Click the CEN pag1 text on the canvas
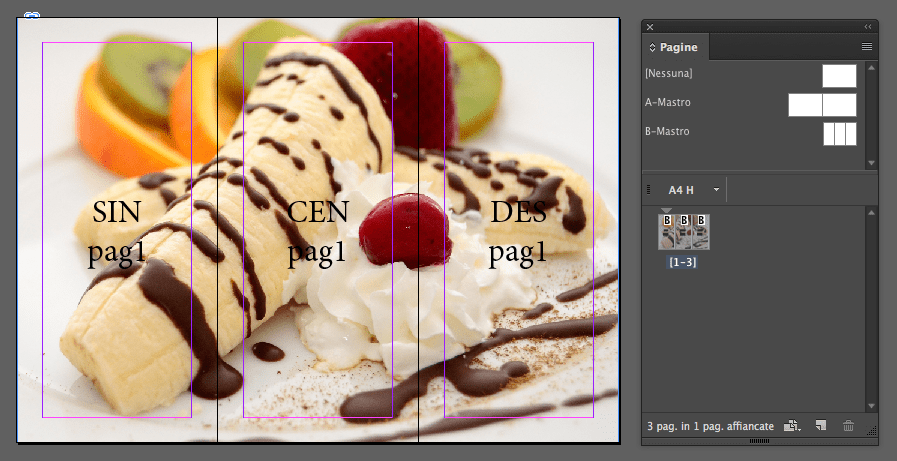The image size is (897, 461). click(x=317, y=232)
